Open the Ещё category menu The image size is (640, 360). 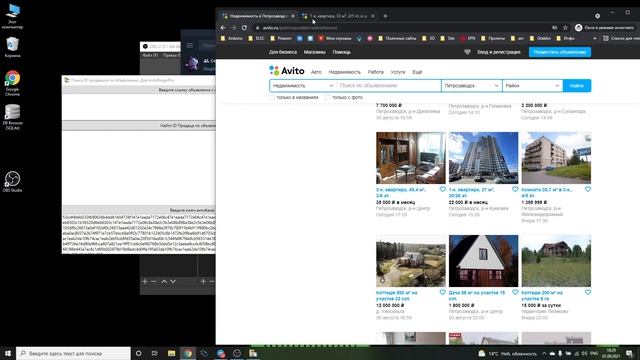(x=417, y=72)
